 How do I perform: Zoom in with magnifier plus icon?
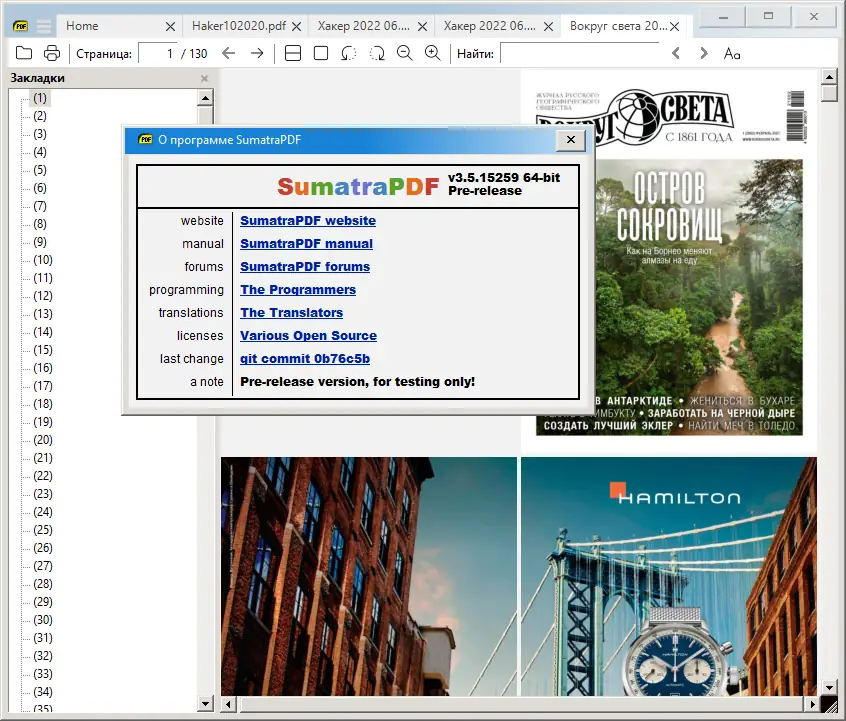[433, 53]
